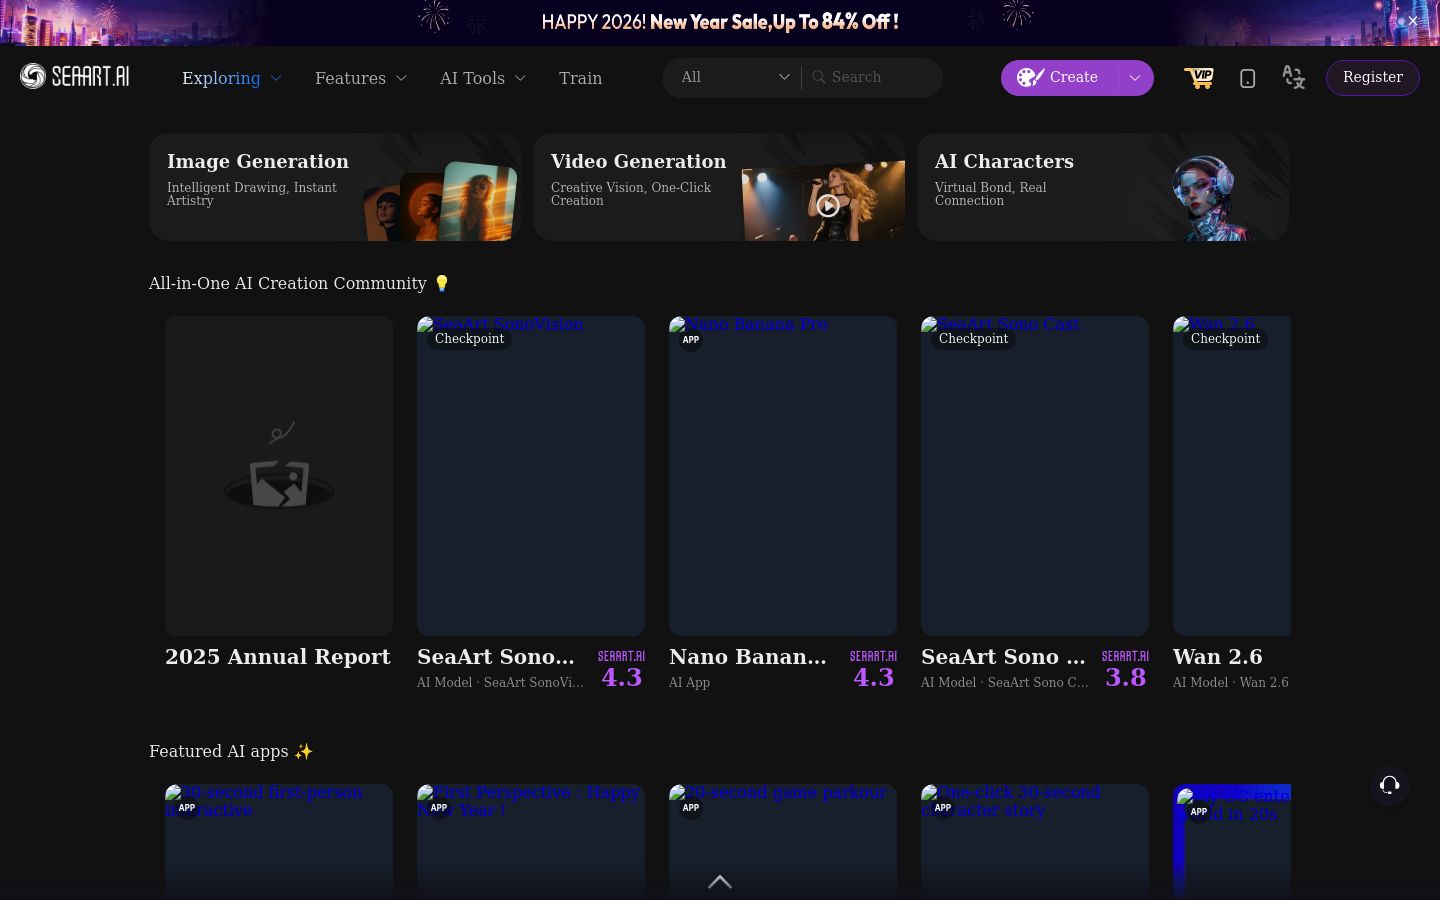Image resolution: width=1440 pixels, height=900 pixels.
Task: Click the SeaArt.AI logo
Action: [x=75, y=76]
